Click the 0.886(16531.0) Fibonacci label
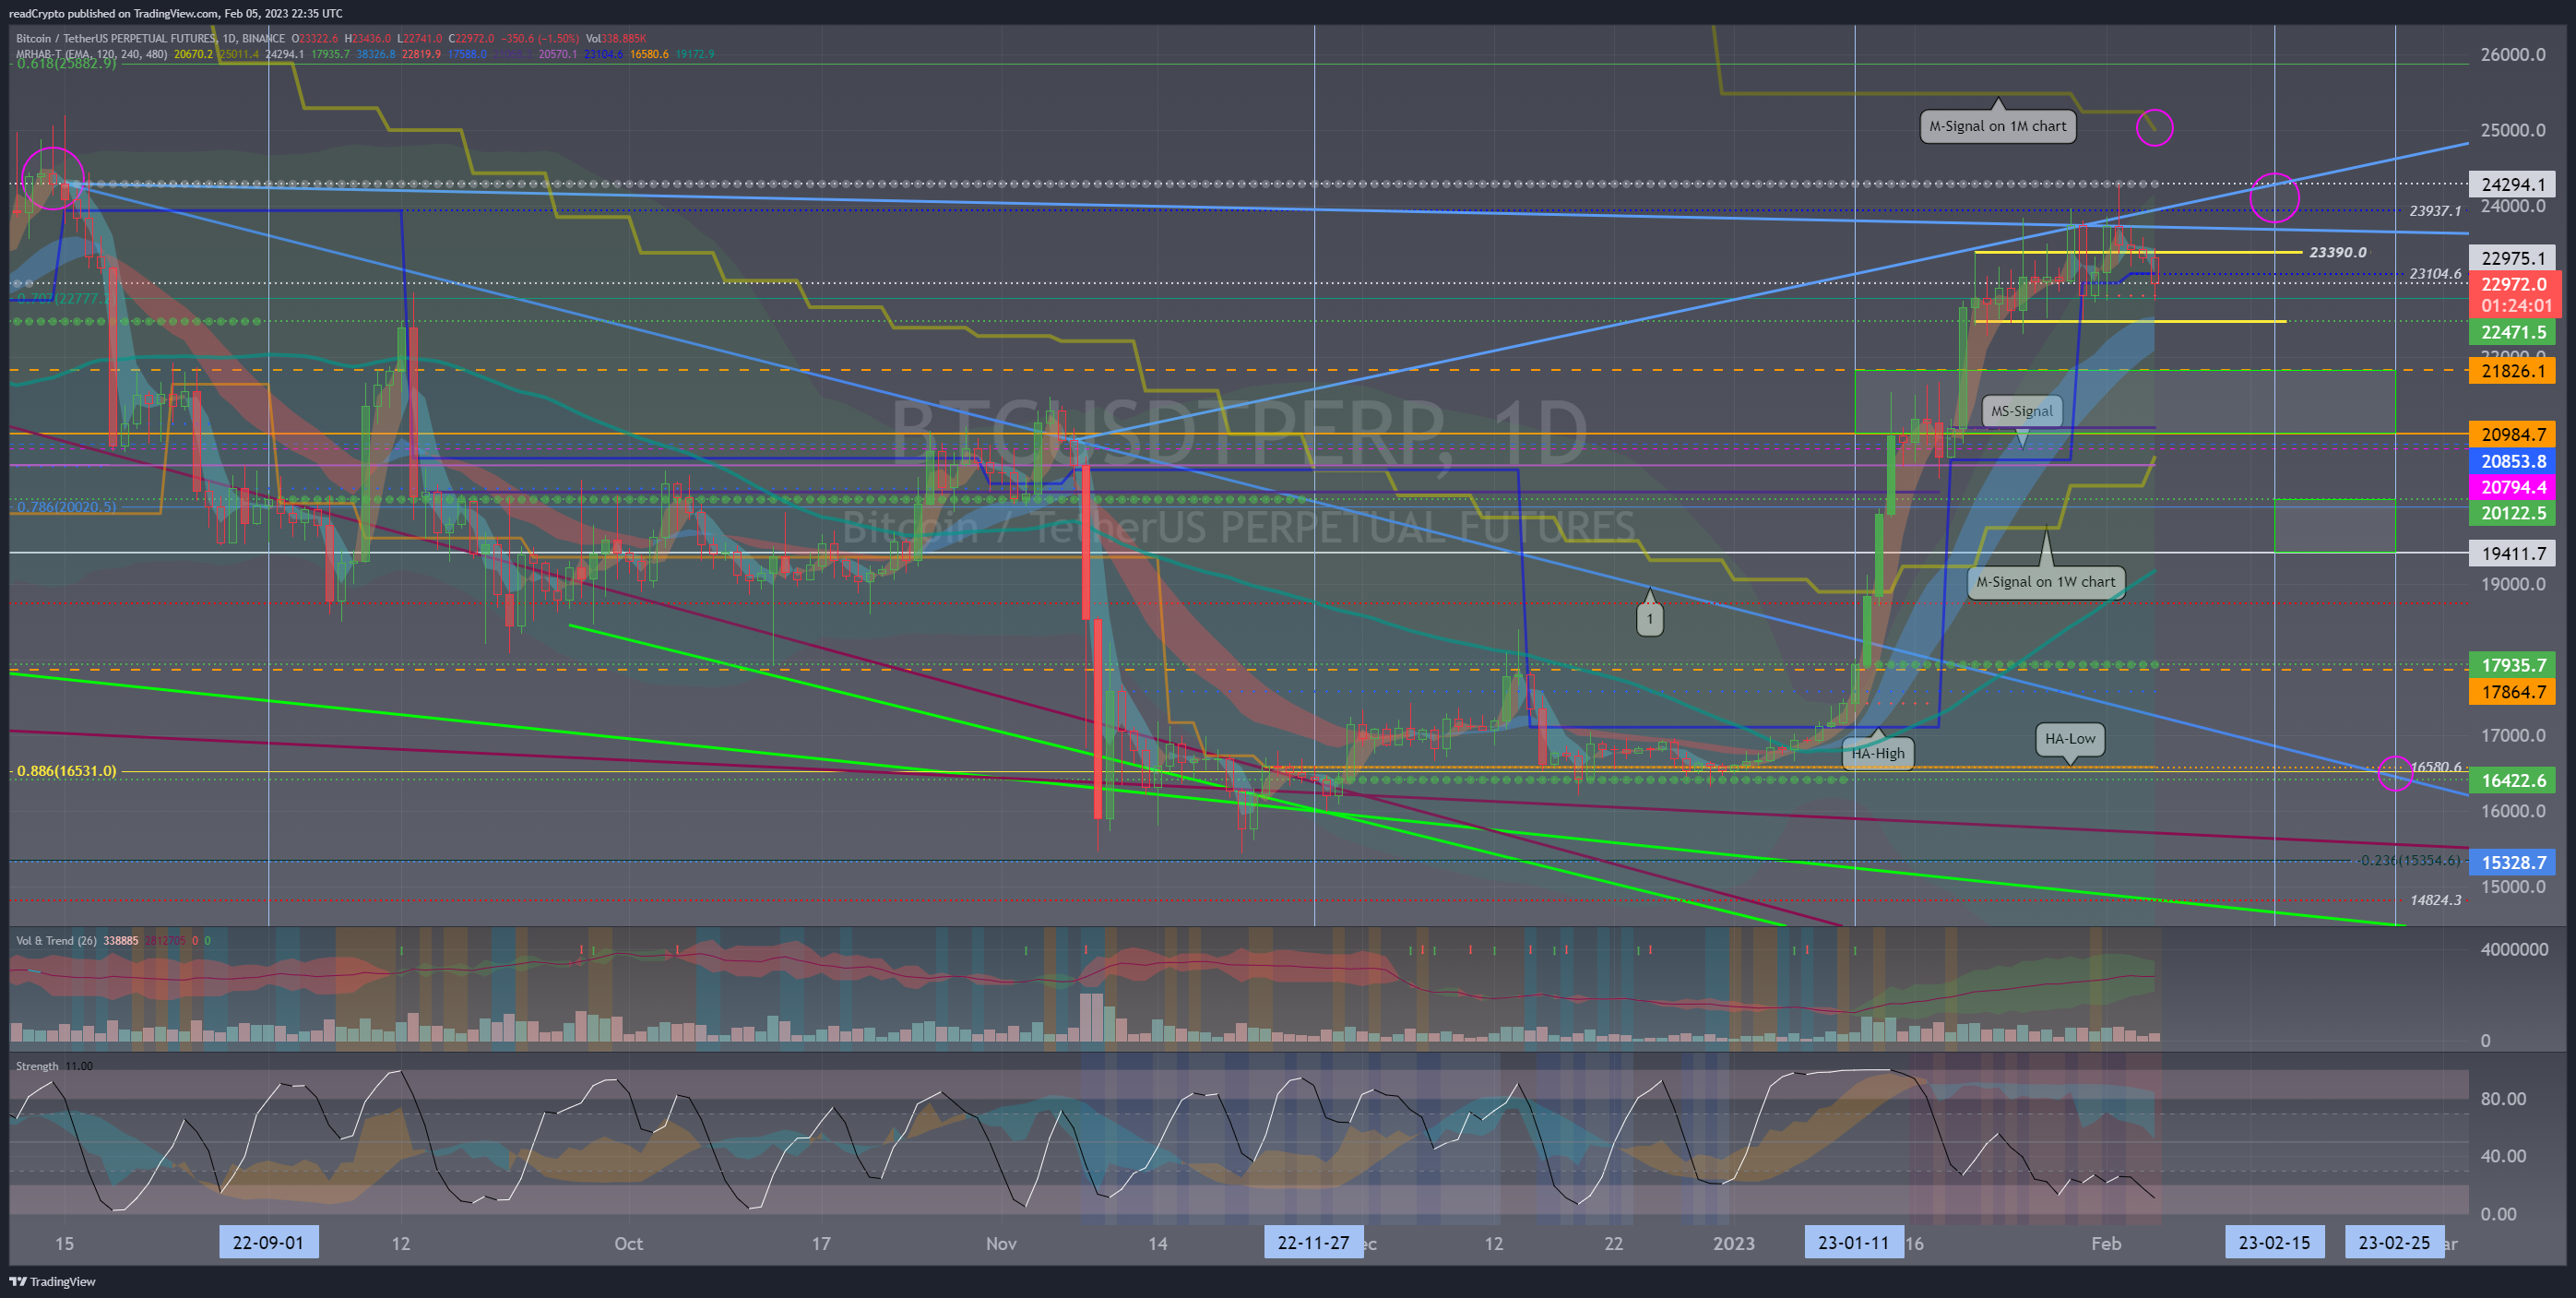Viewport: 2576px width, 1298px height. [66, 771]
